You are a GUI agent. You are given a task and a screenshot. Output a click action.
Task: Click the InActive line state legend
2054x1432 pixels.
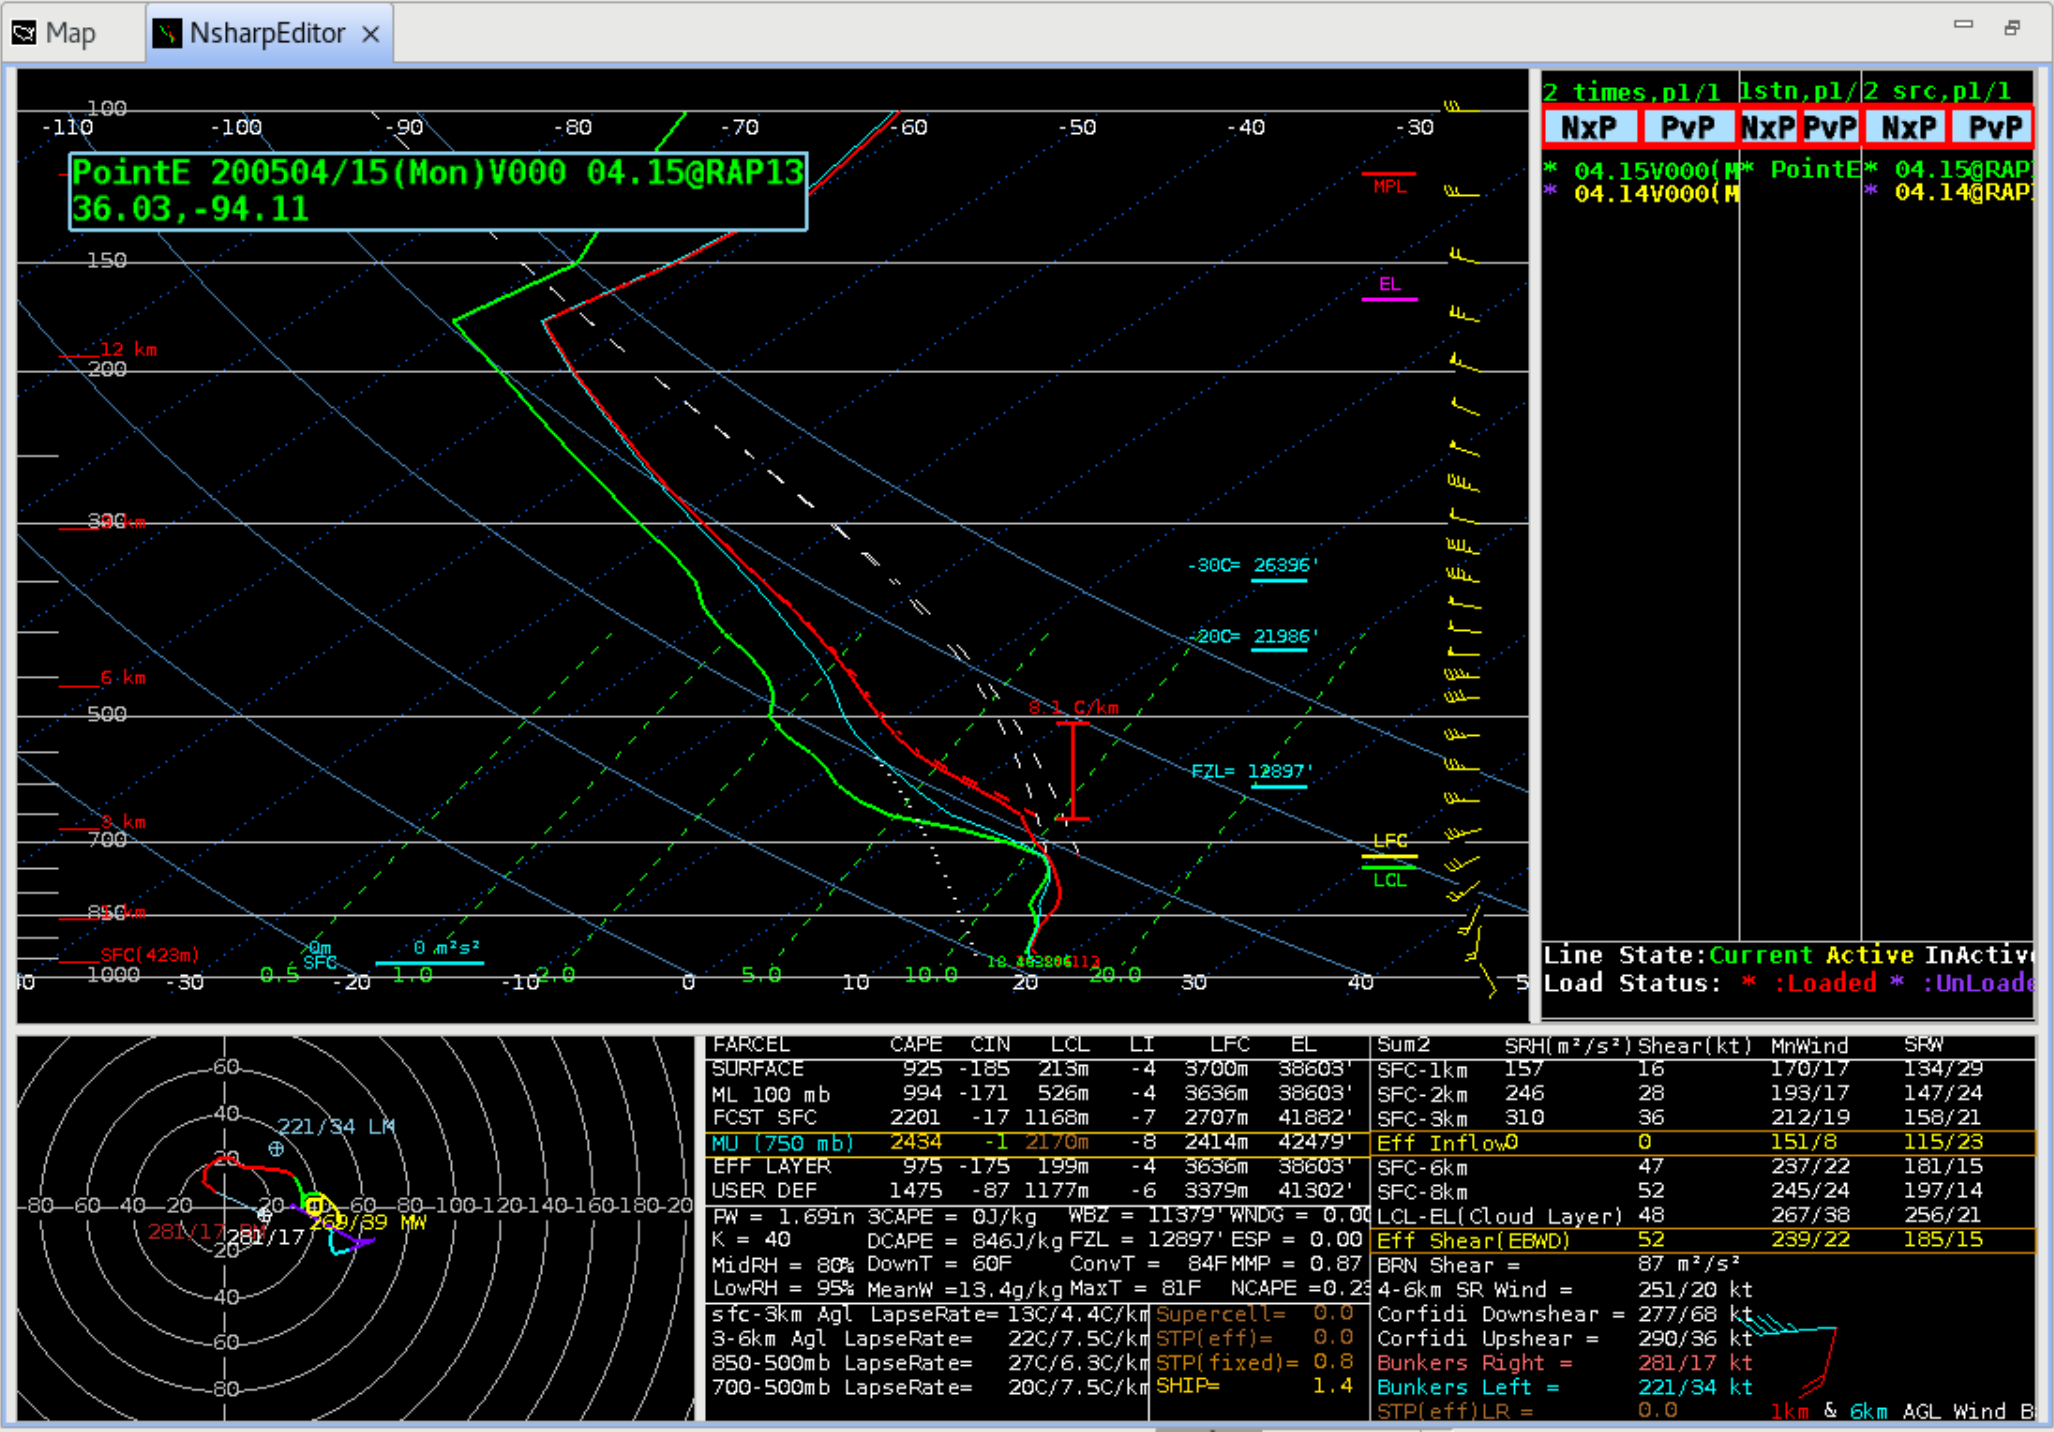point(1979,955)
